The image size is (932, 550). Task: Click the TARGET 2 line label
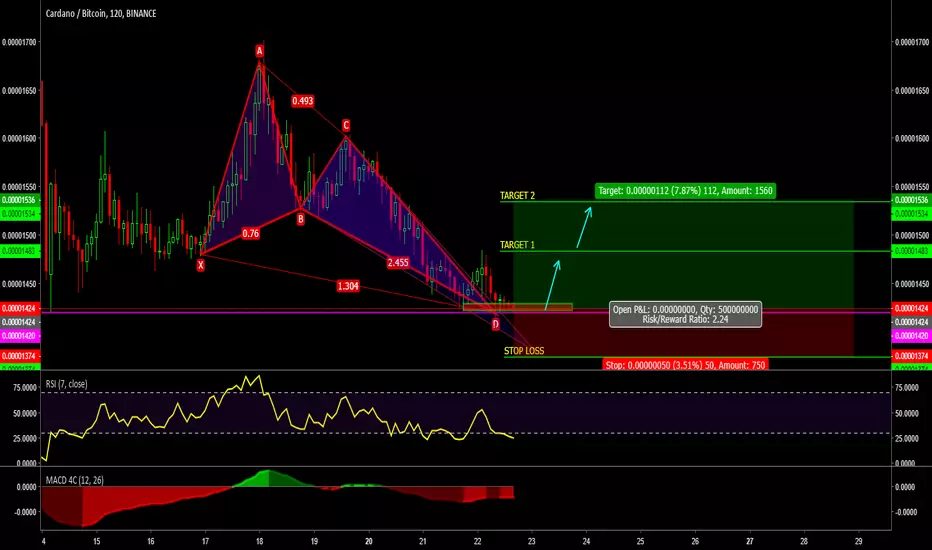(517, 196)
